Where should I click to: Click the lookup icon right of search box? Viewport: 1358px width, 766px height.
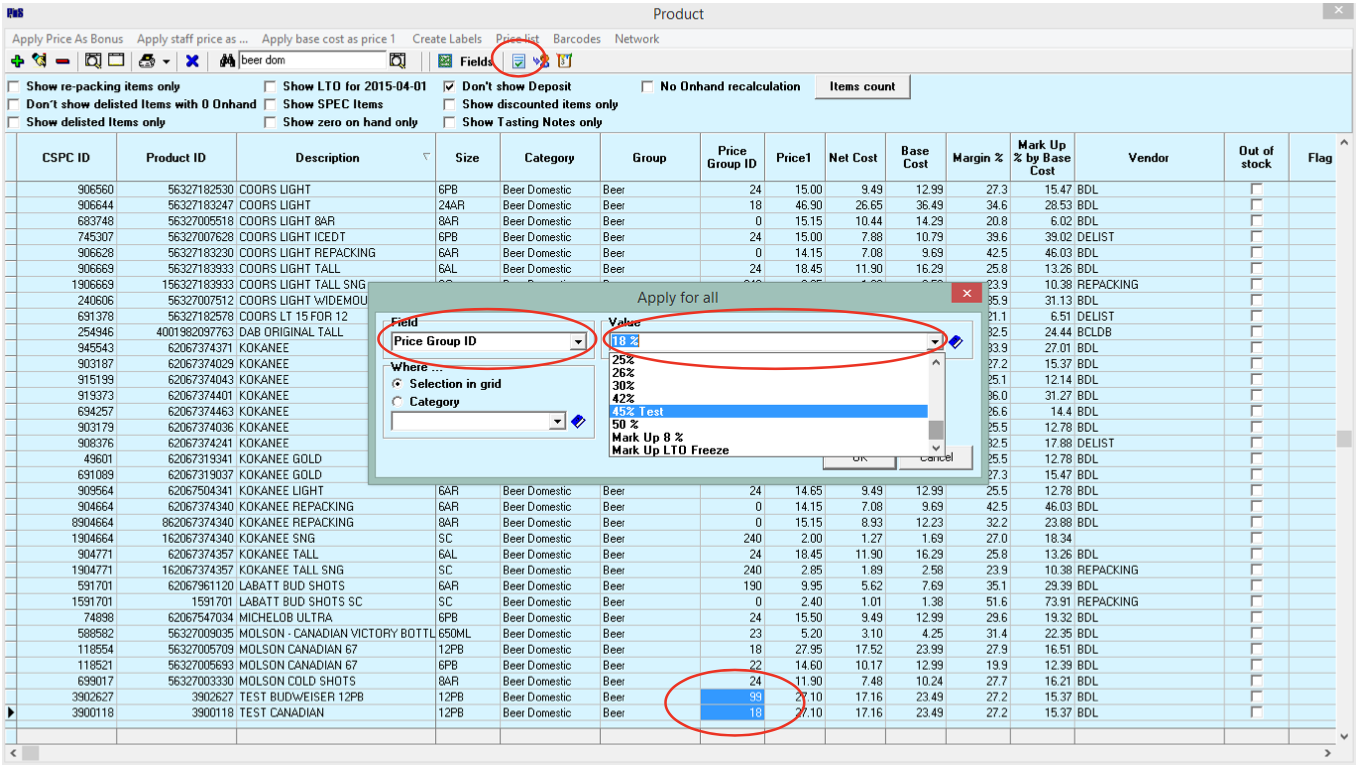(397, 61)
